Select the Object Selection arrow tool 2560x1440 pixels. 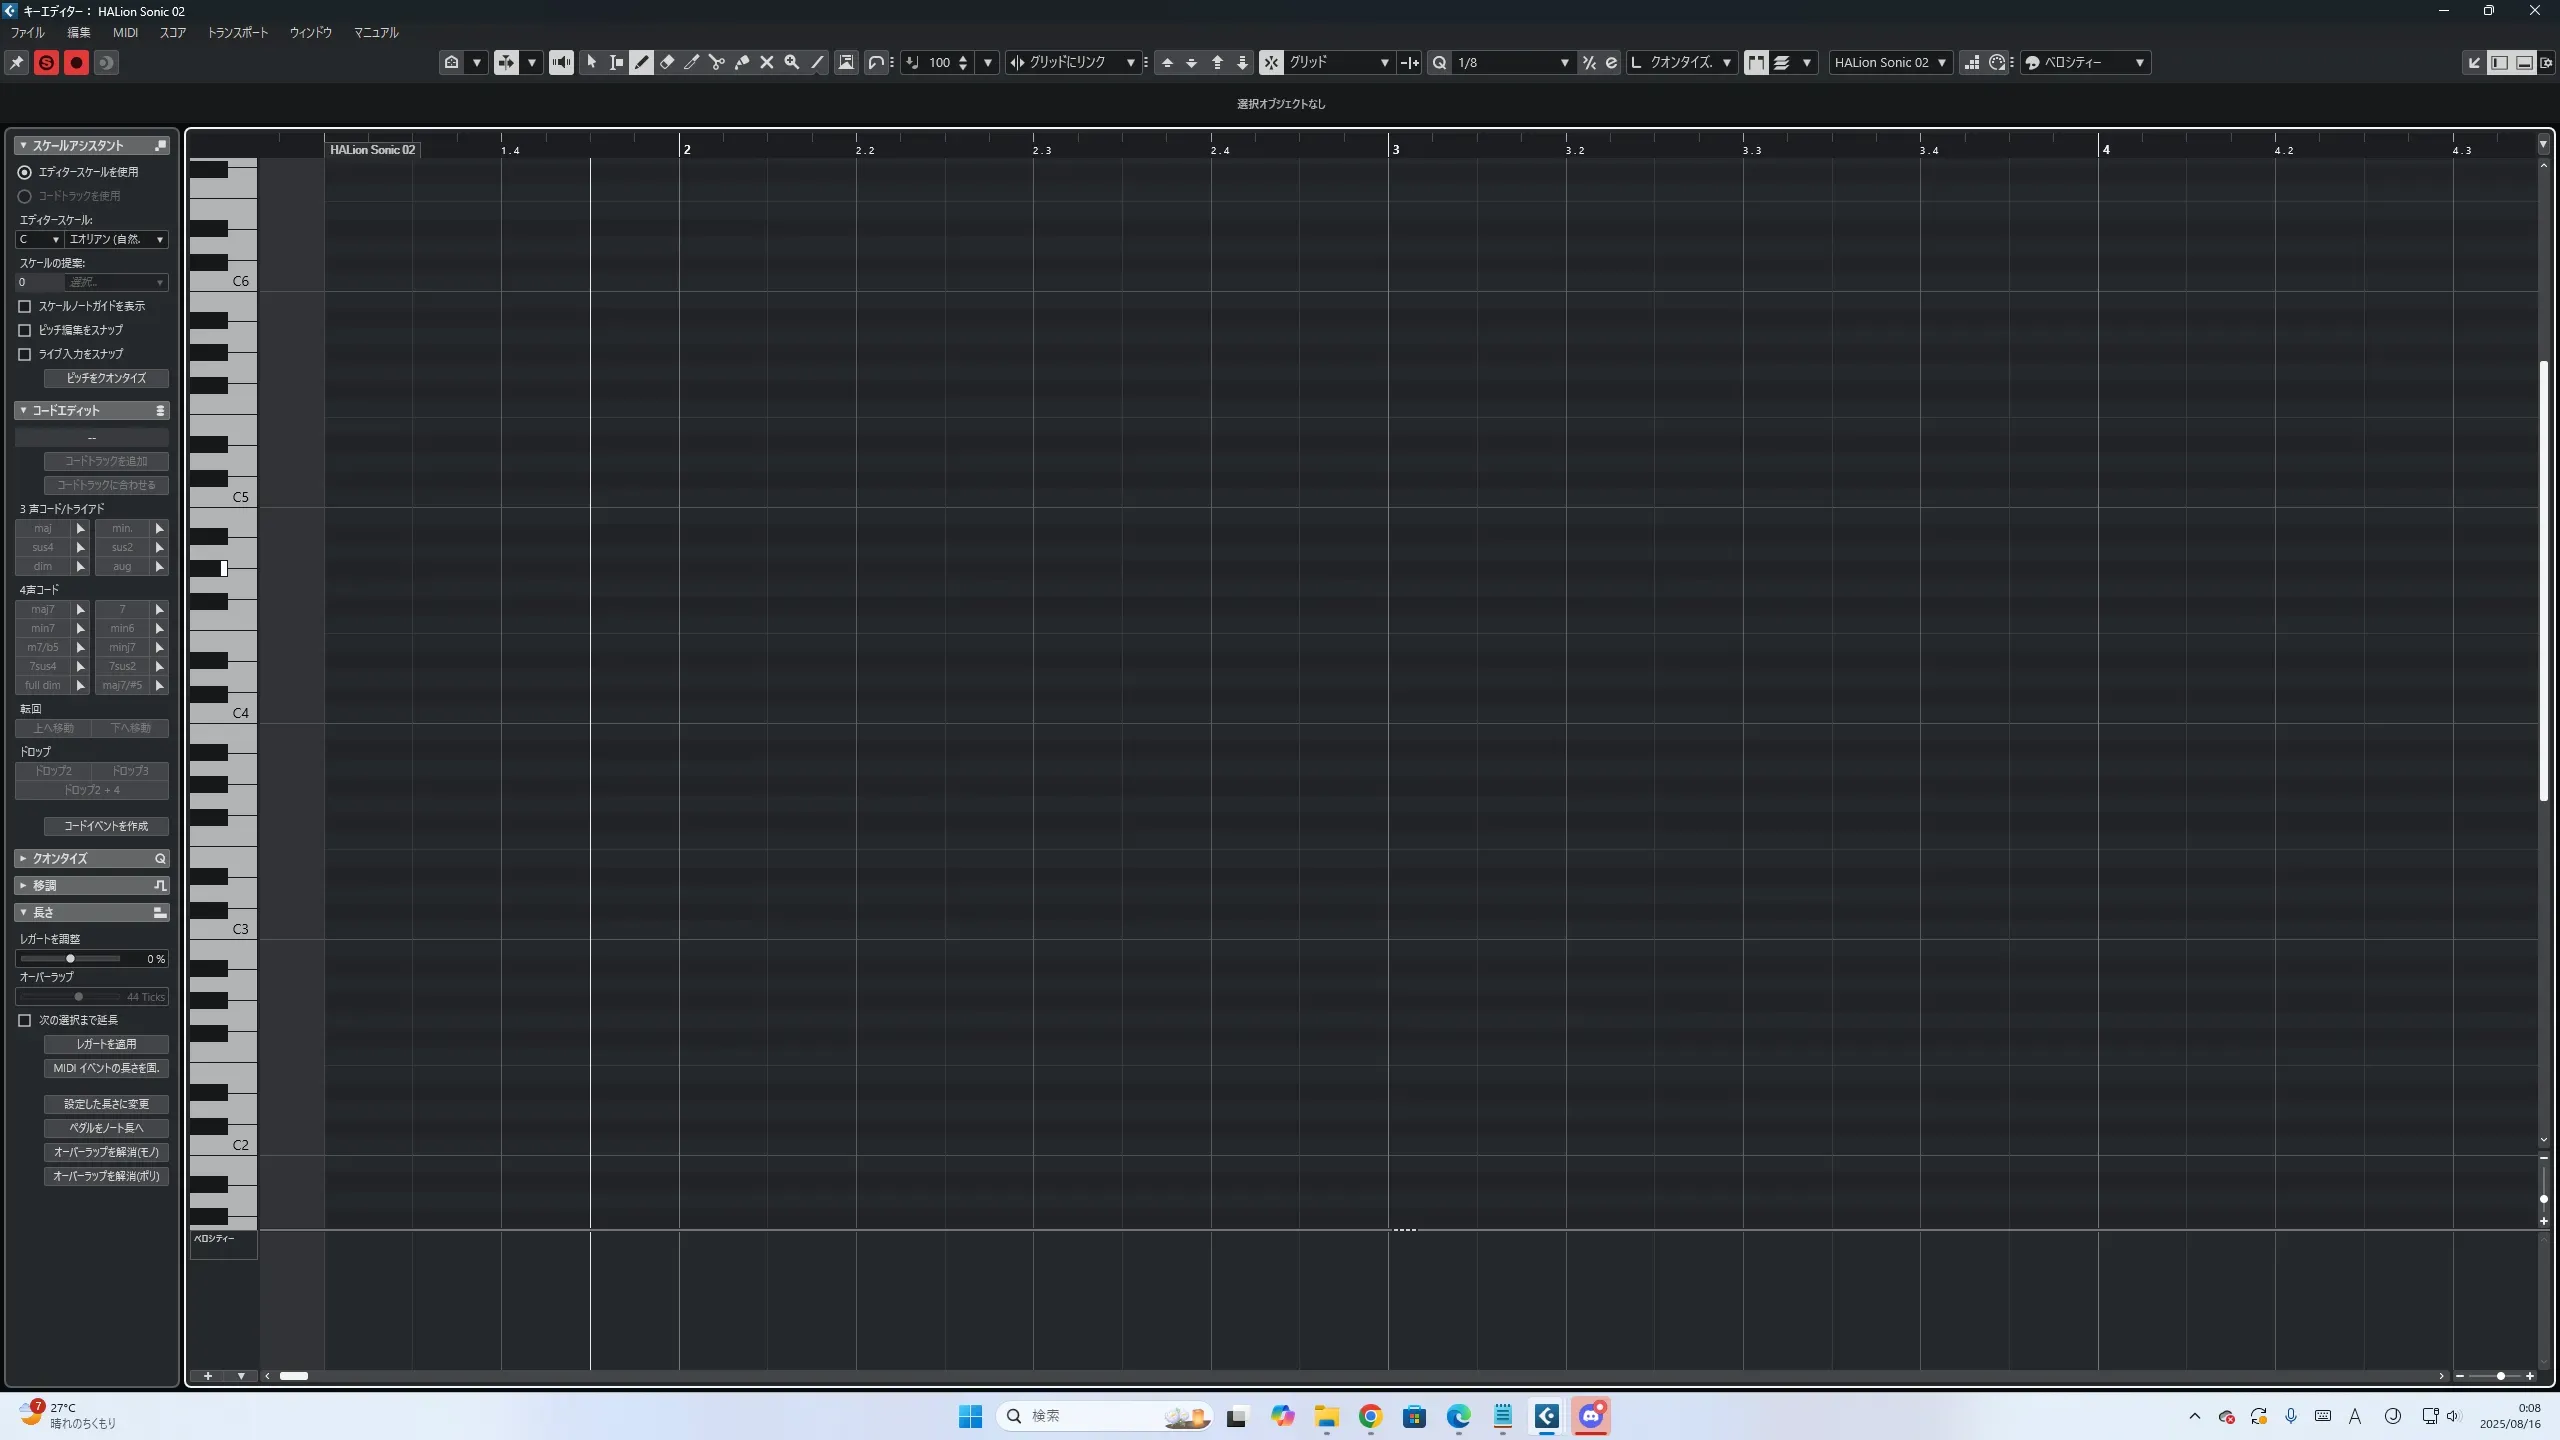591,62
